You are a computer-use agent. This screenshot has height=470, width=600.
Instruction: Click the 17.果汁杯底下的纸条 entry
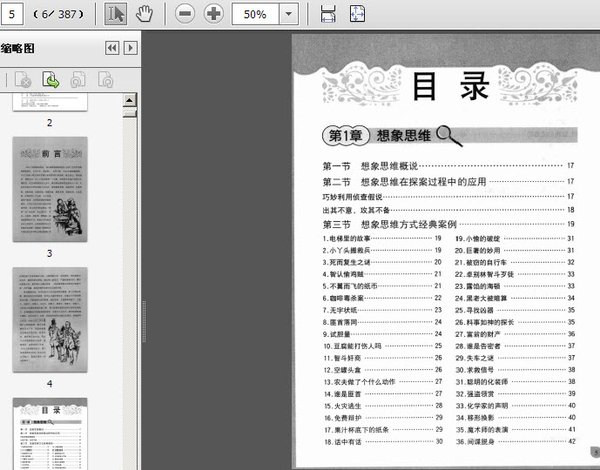383,430
